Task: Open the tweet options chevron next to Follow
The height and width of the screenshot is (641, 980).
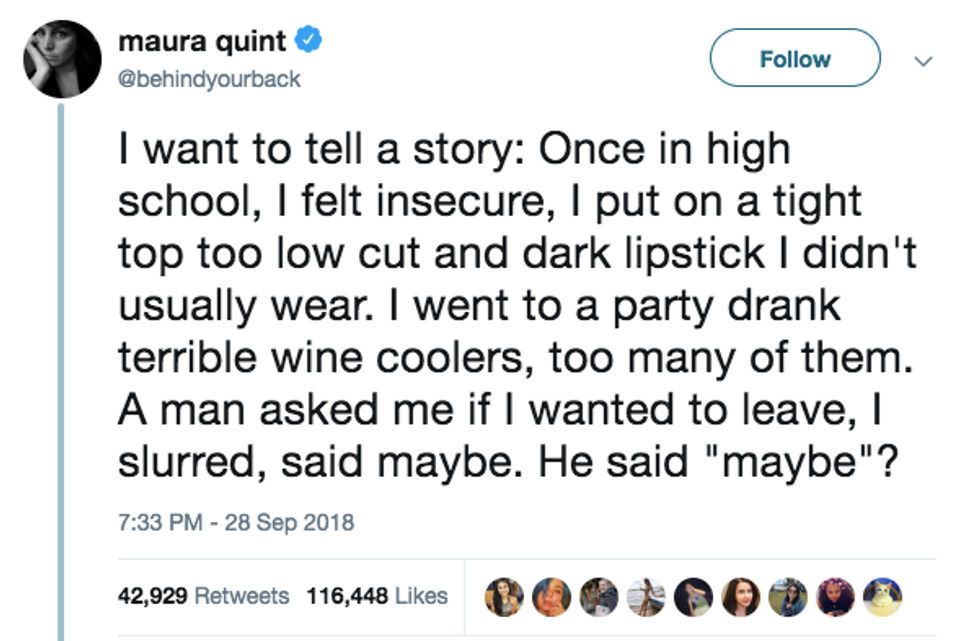Action: 921,62
